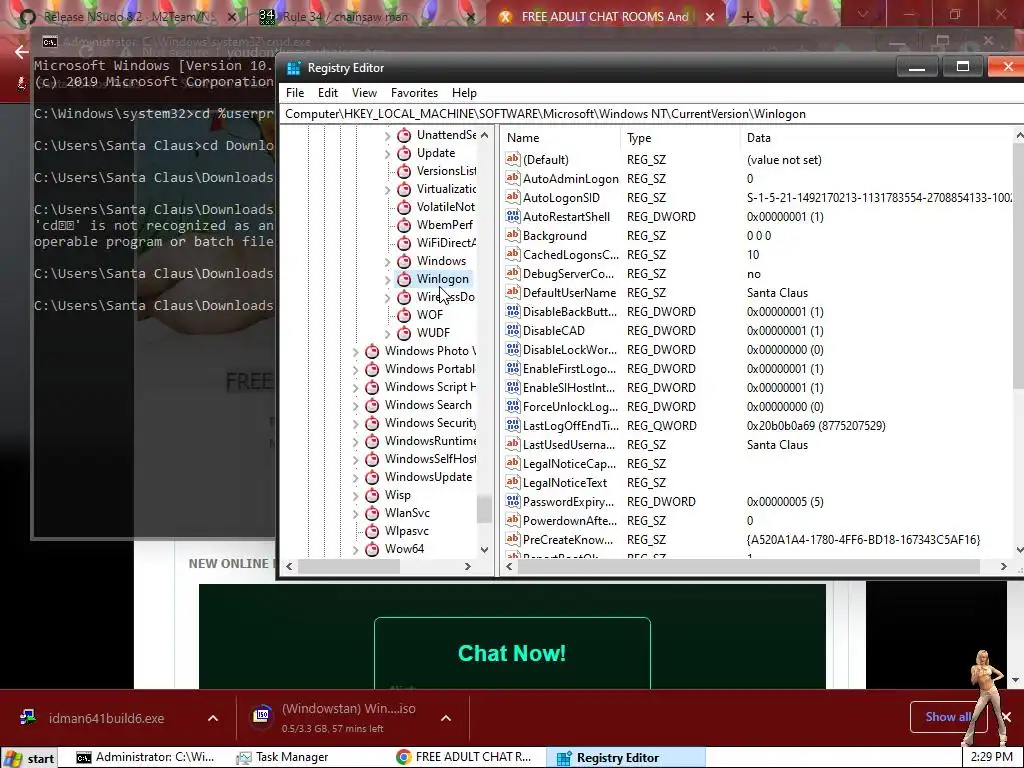Expand the Update key in tree
Screen dimensions: 1024x768
point(387,153)
